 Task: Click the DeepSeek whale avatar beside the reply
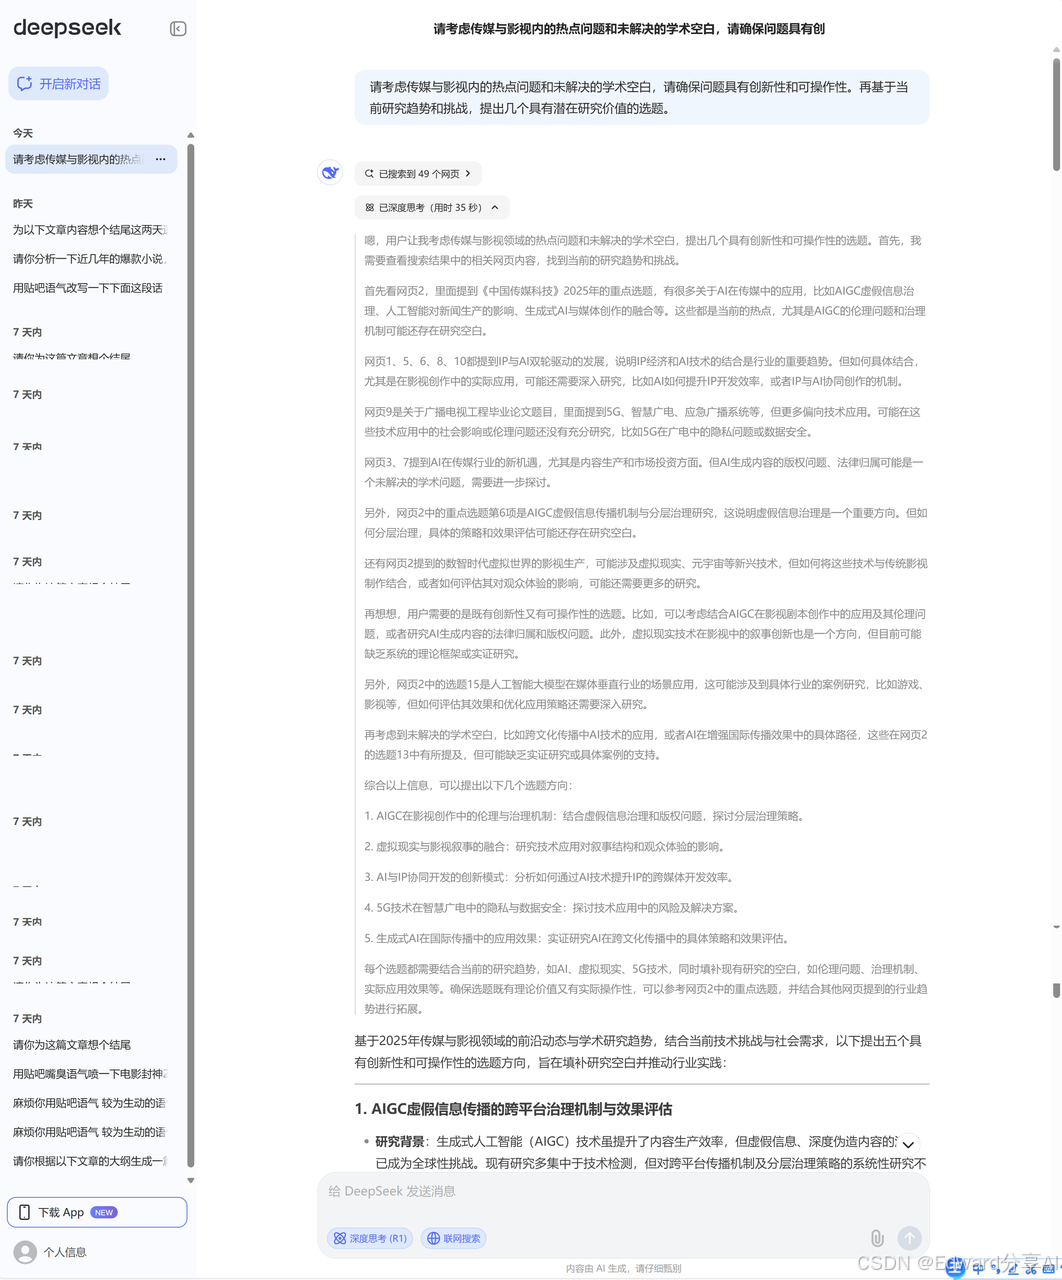[330, 172]
